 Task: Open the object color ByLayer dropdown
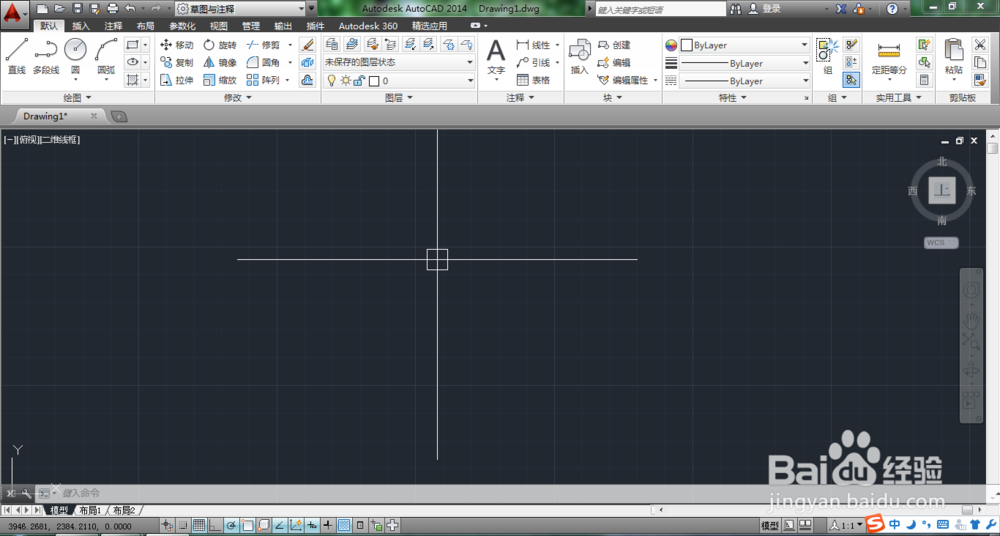(744, 45)
